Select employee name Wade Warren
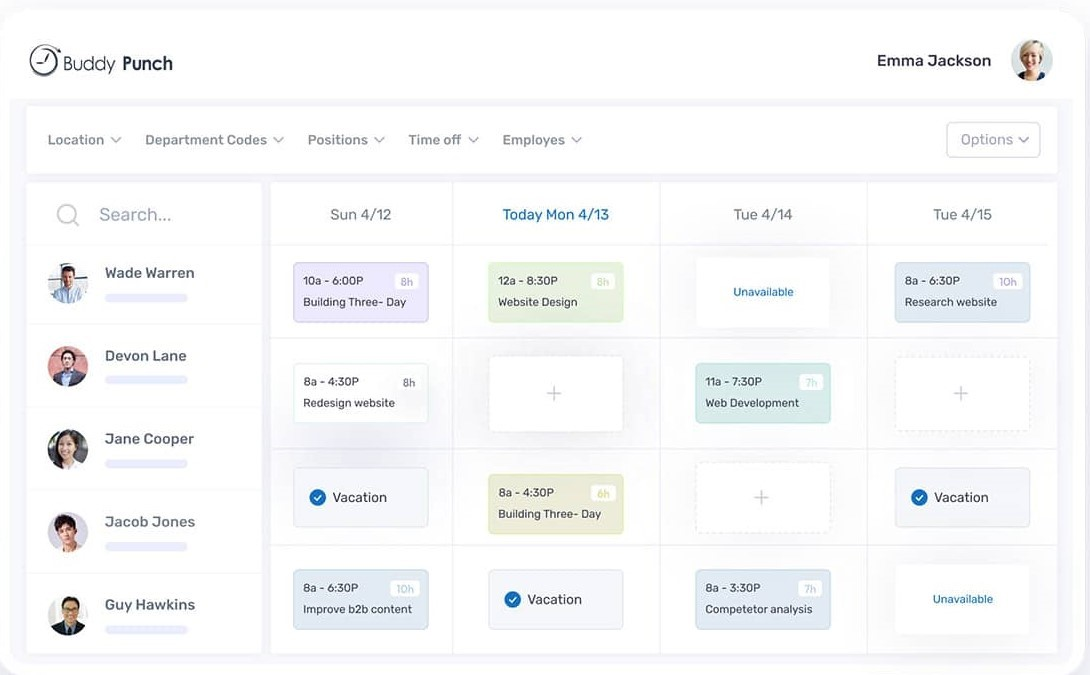The height and width of the screenshot is (675, 1090). coord(149,273)
